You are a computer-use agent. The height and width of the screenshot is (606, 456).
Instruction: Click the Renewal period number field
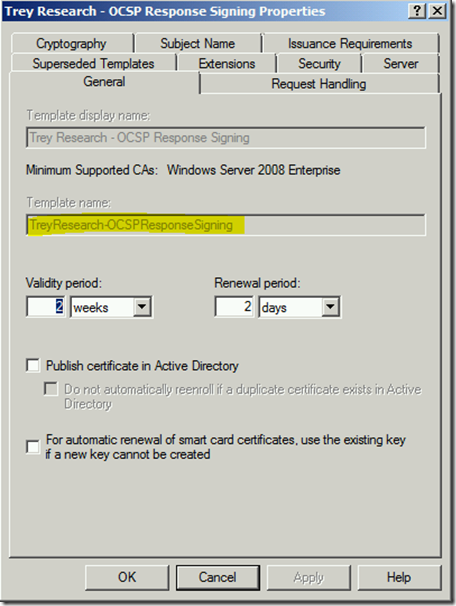tap(234, 307)
